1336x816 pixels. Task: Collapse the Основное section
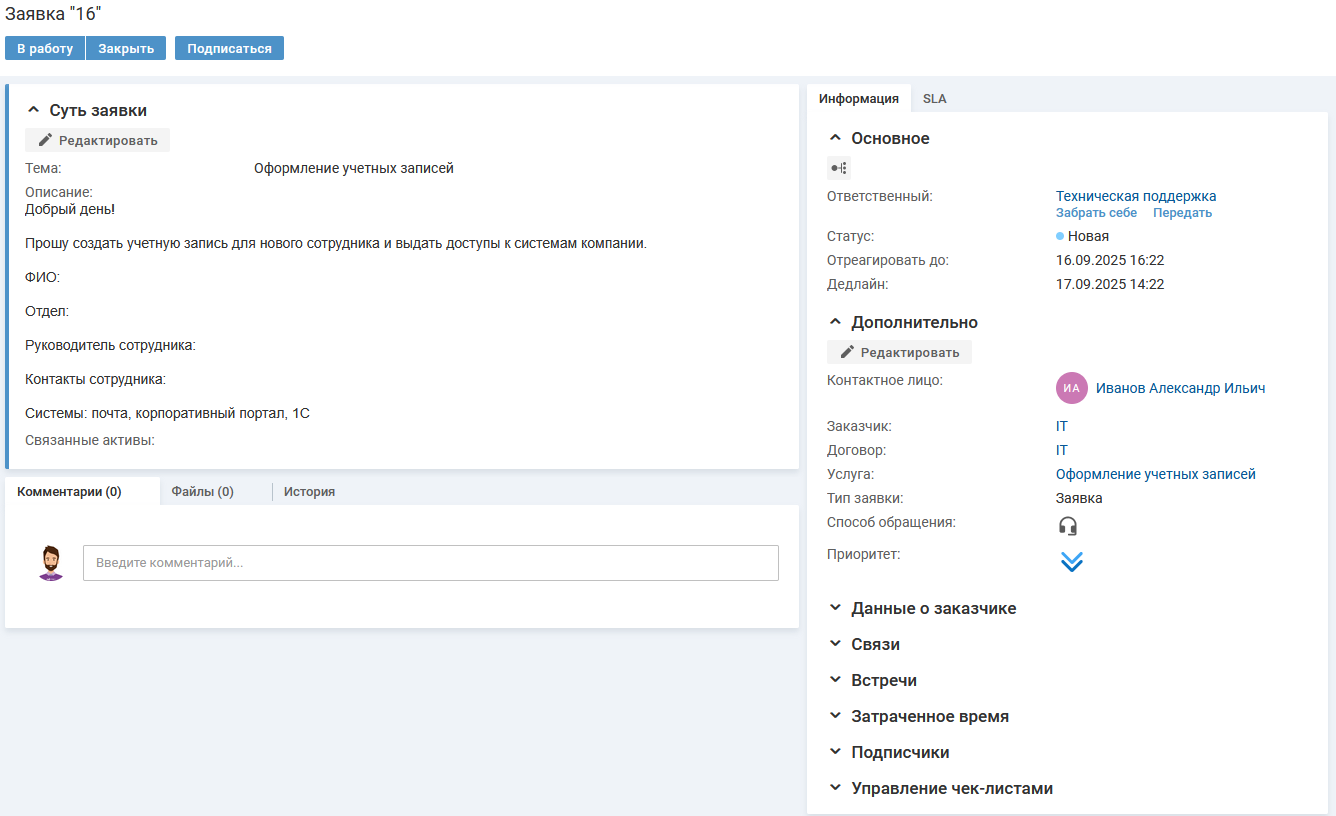coord(835,138)
